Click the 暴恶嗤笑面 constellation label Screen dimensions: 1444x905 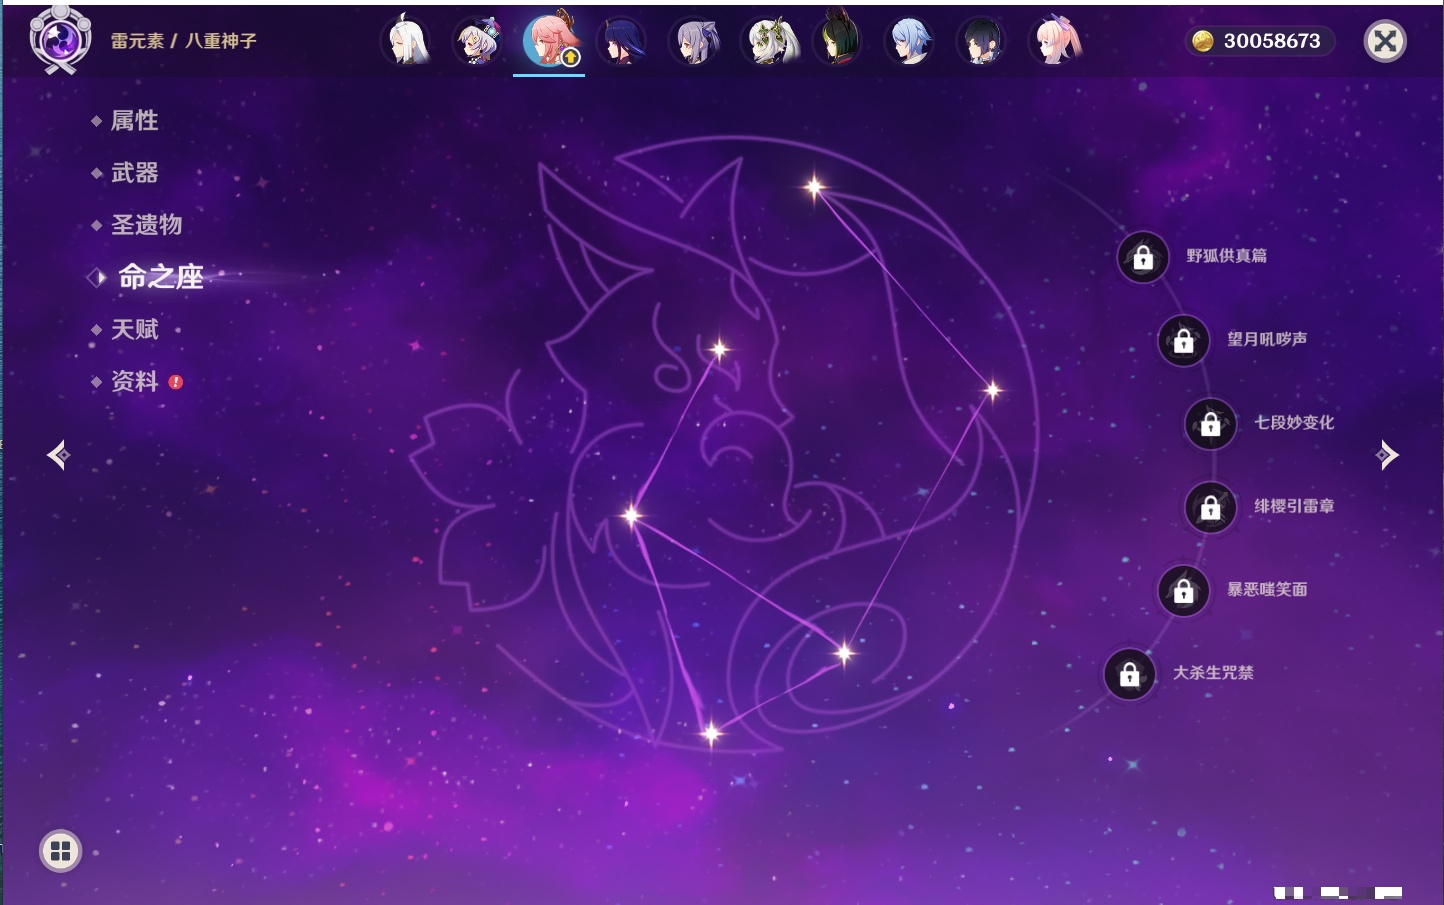click(1267, 589)
